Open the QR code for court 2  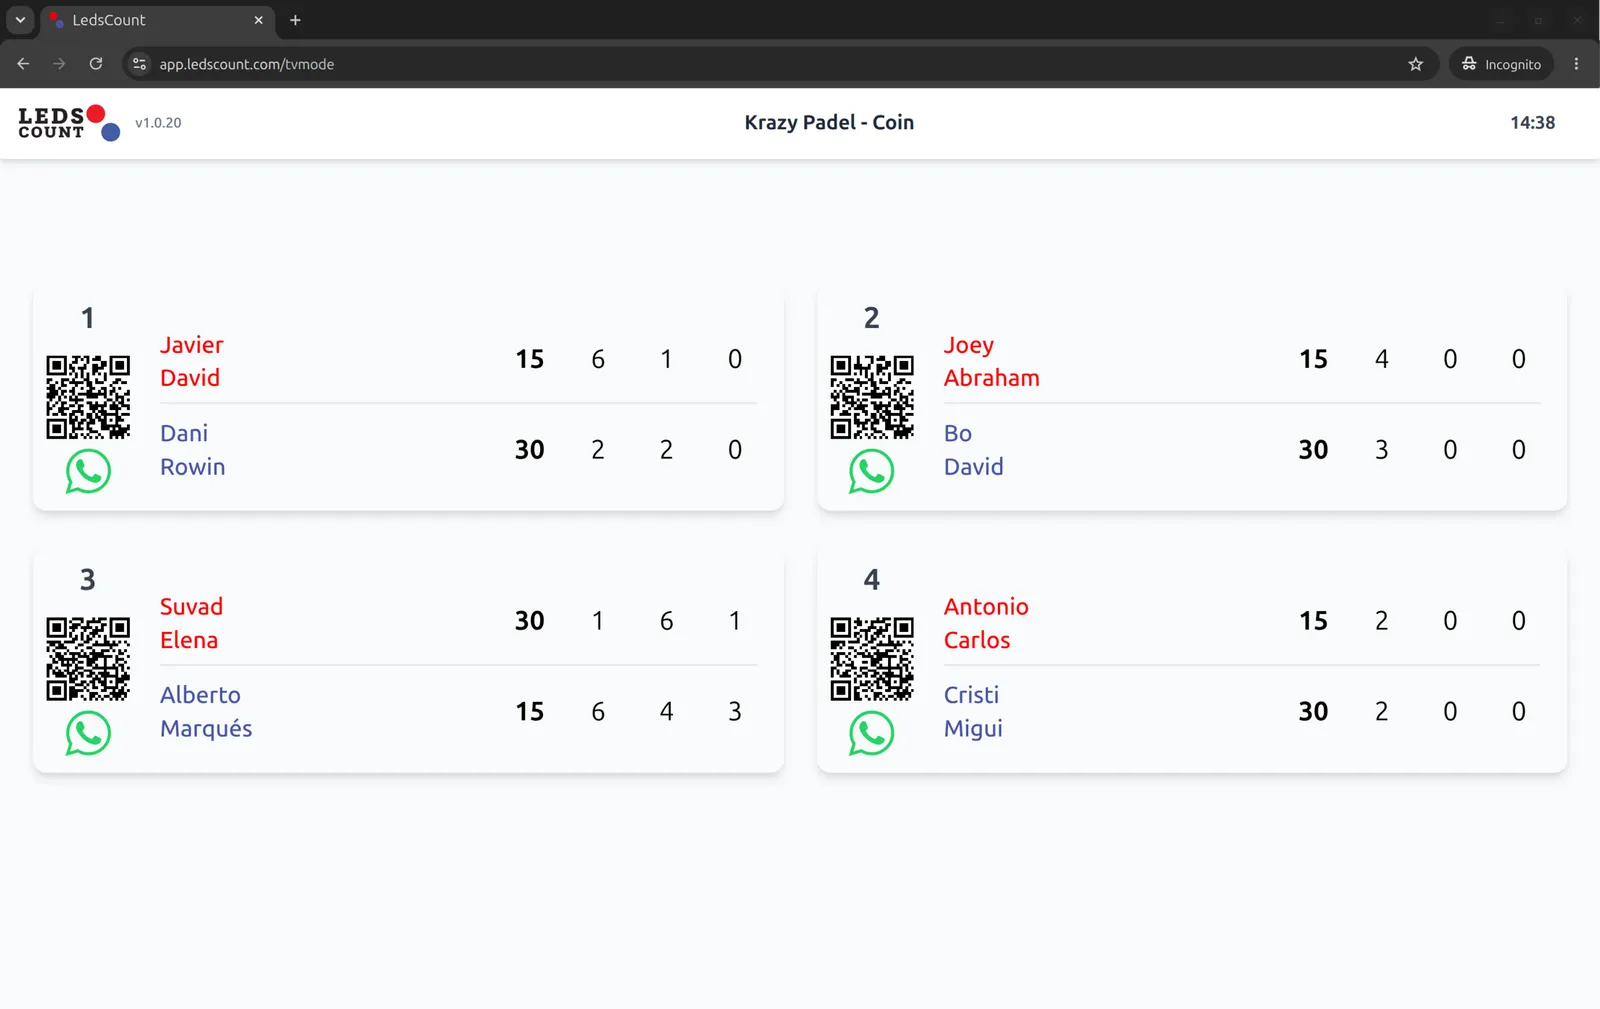point(872,397)
